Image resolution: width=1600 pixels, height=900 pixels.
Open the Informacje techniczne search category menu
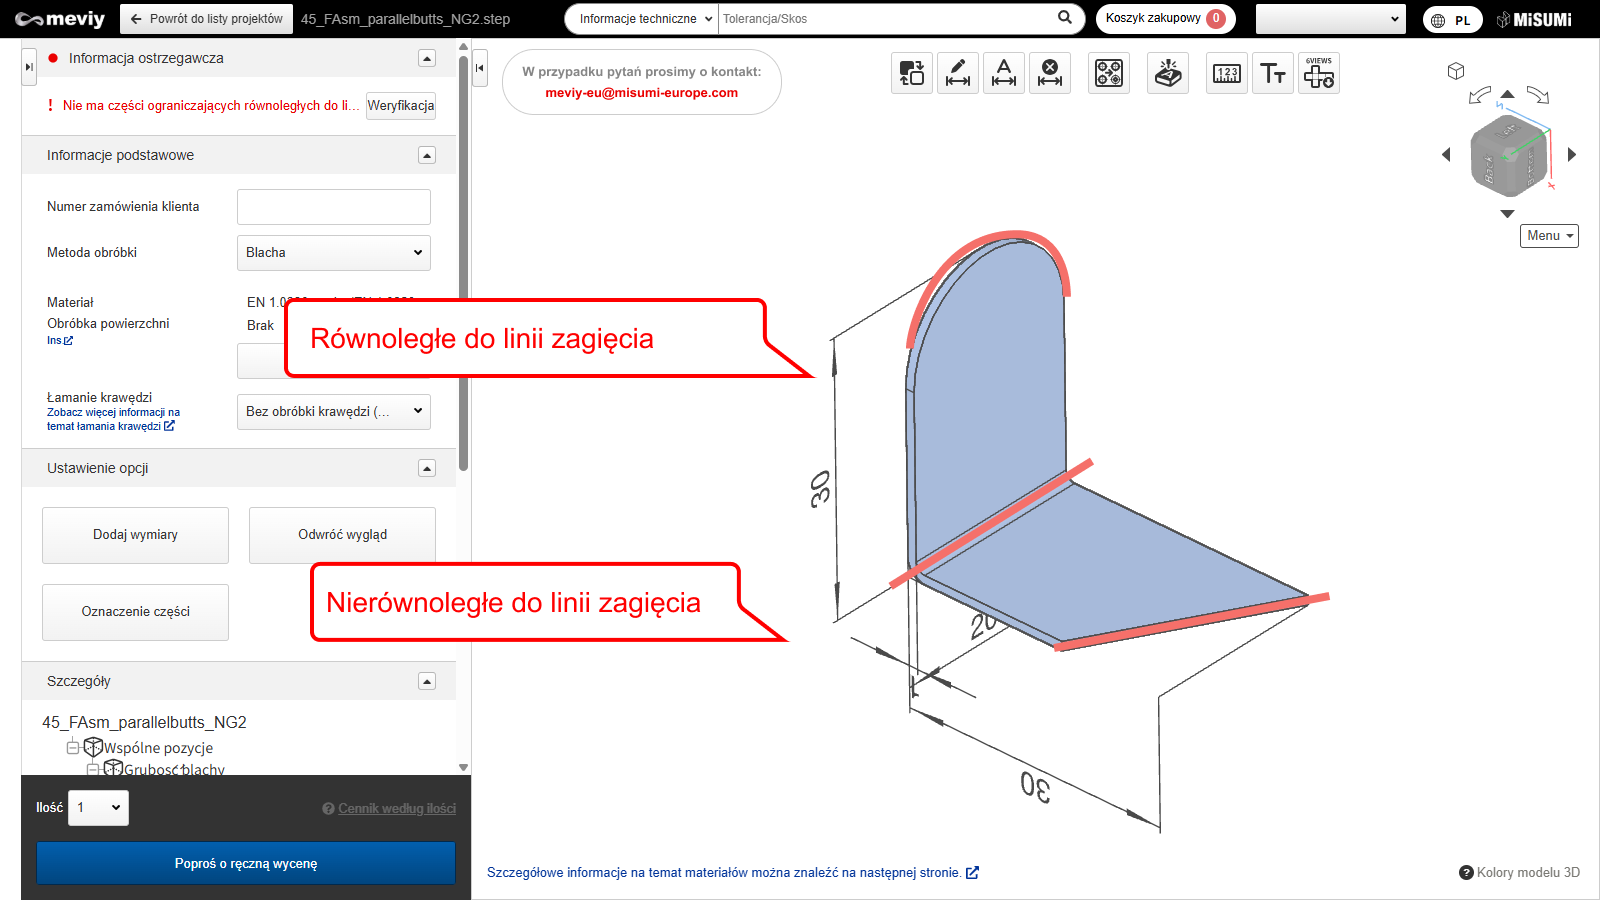pos(645,19)
